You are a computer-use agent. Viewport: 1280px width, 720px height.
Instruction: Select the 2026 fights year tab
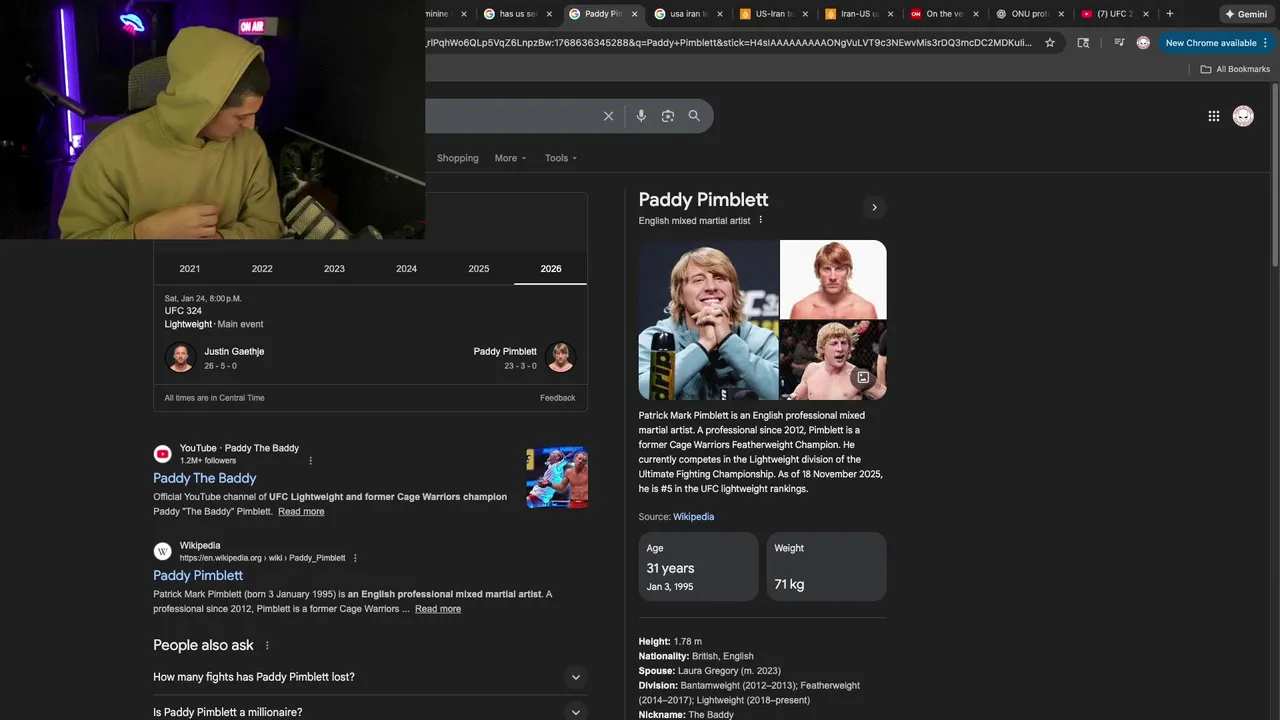pyautogui.click(x=551, y=268)
